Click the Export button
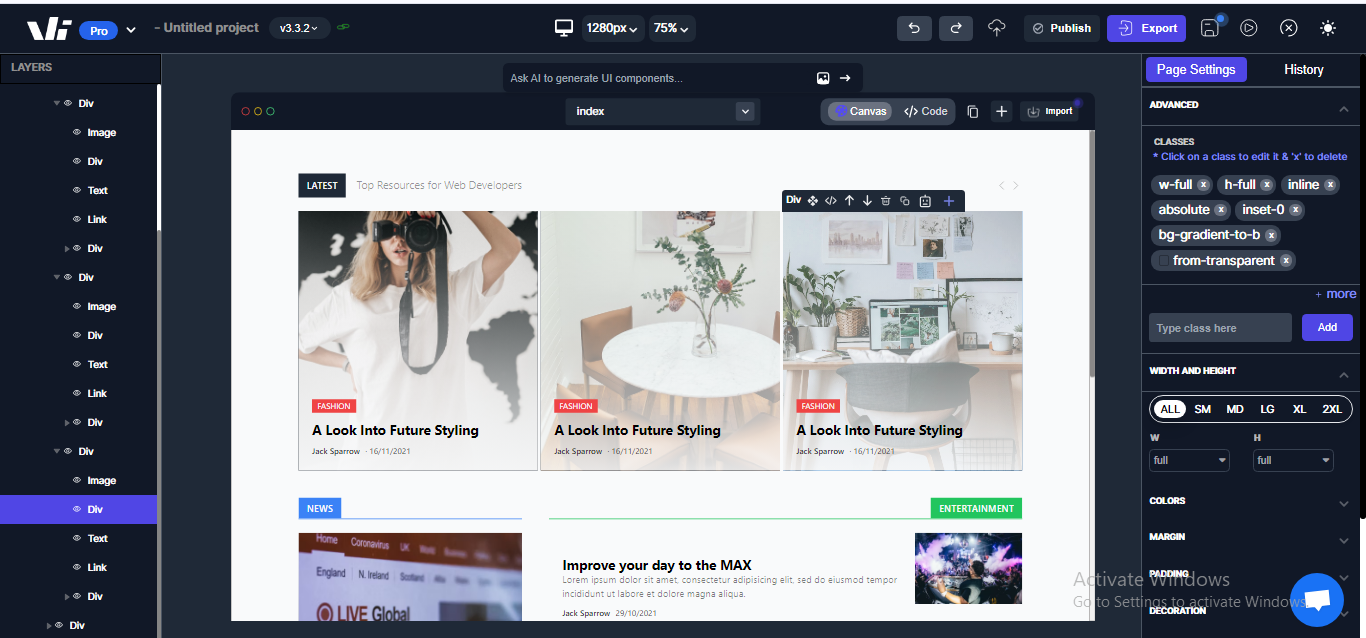Viewport: 1366px width, 638px height. click(x=1146, y=28)
